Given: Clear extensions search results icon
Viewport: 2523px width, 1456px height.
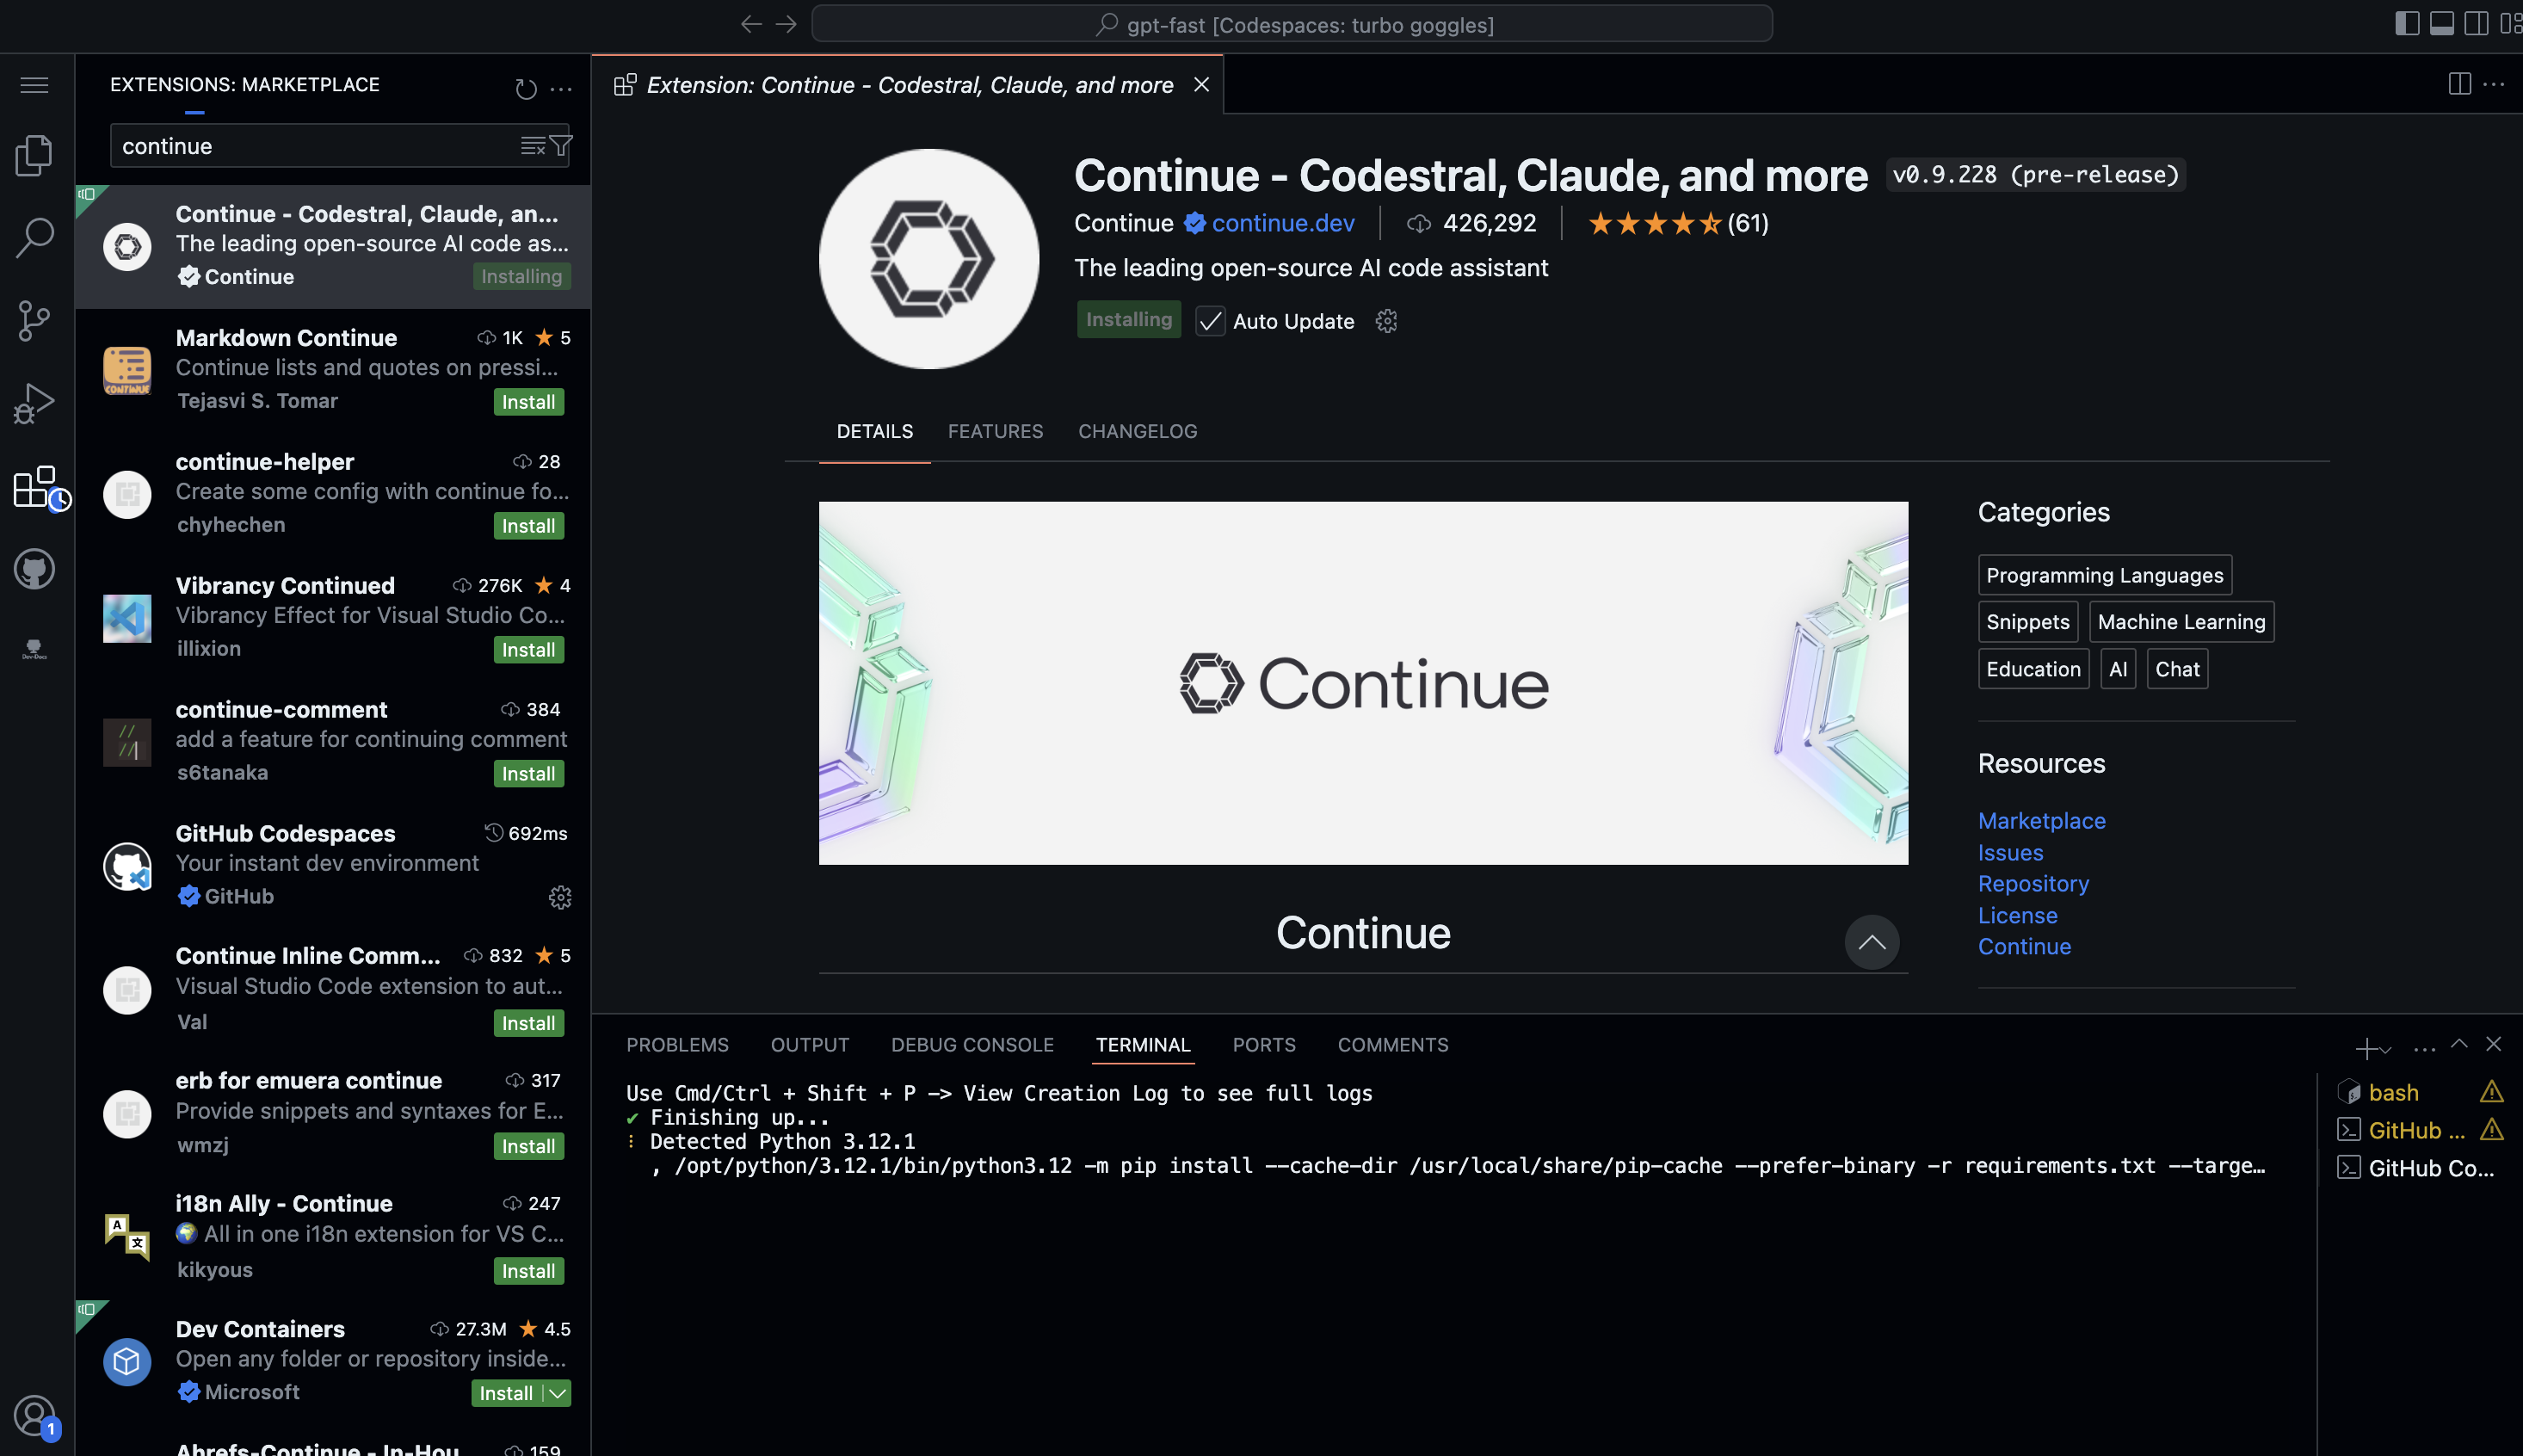Looking at the screenshot, I should [533, 146].
